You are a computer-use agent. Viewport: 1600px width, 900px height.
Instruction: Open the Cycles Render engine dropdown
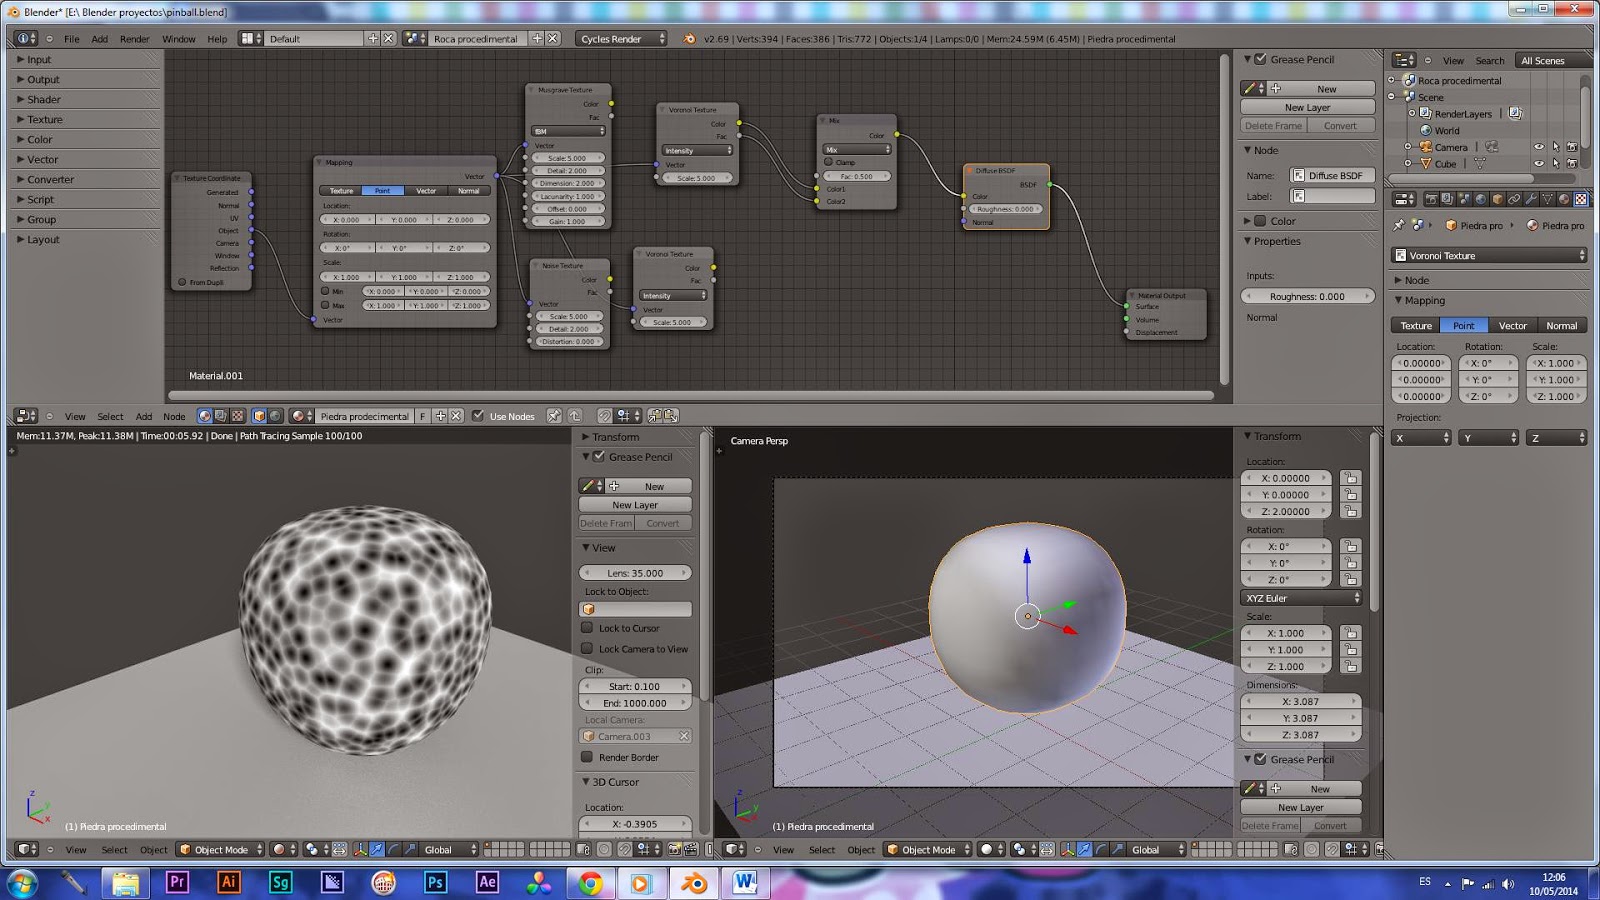pos(620,38)
